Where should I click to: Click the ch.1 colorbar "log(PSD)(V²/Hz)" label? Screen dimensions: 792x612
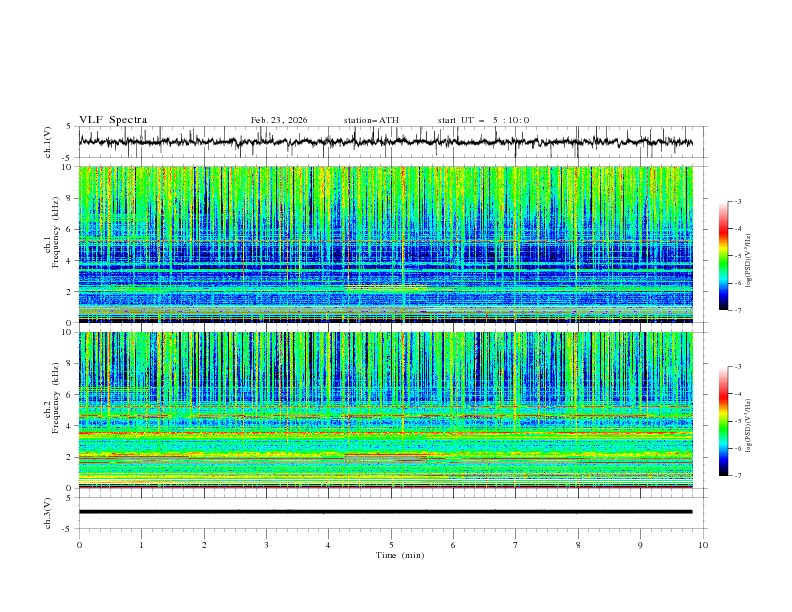tap(749, 261)
